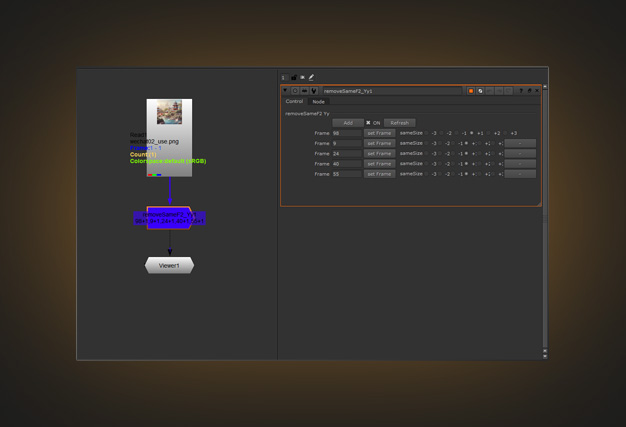Toggle the ON checkbox

pos(368,123)
